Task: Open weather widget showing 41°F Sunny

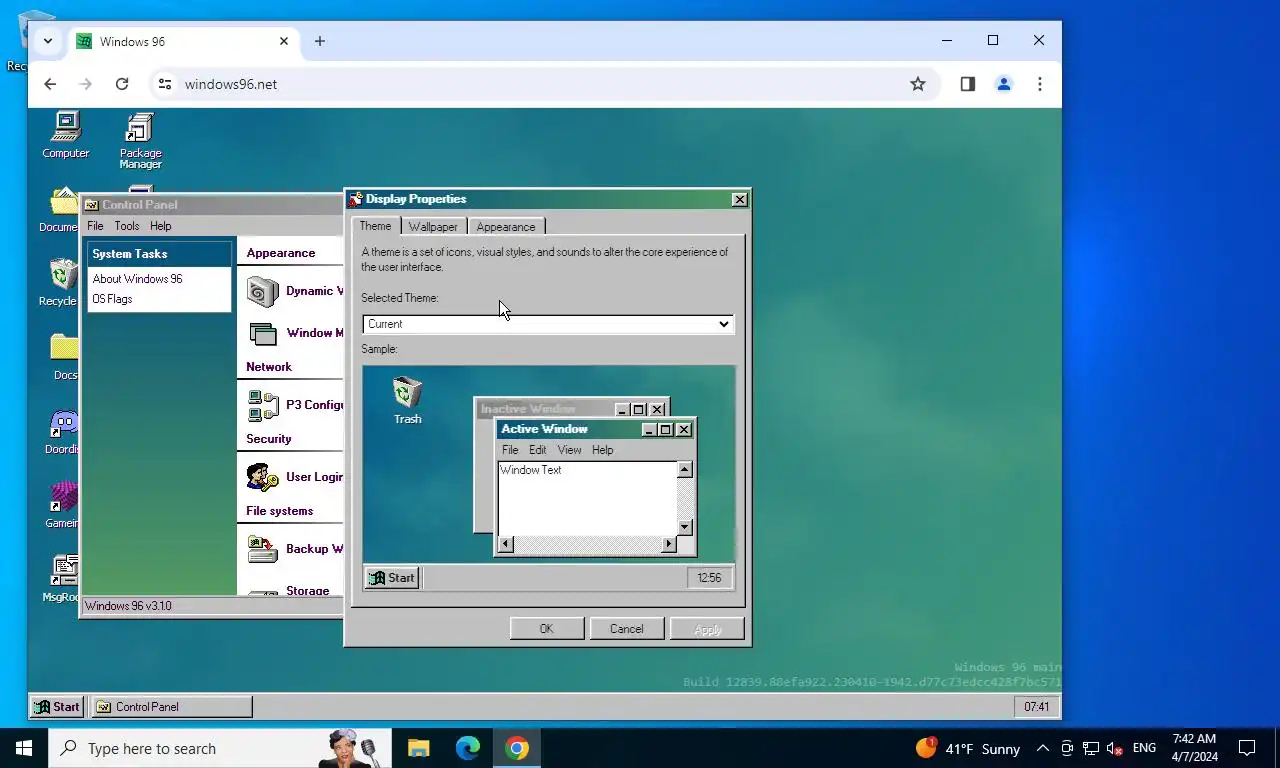Action: point(967,748)
